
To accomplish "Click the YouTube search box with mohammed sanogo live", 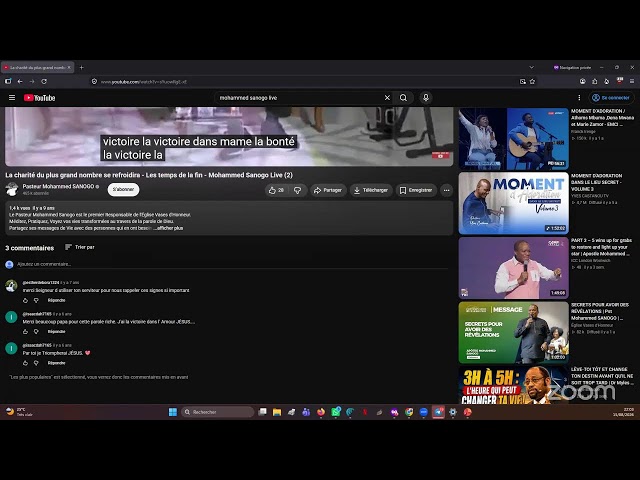I will tap(299, 98).
